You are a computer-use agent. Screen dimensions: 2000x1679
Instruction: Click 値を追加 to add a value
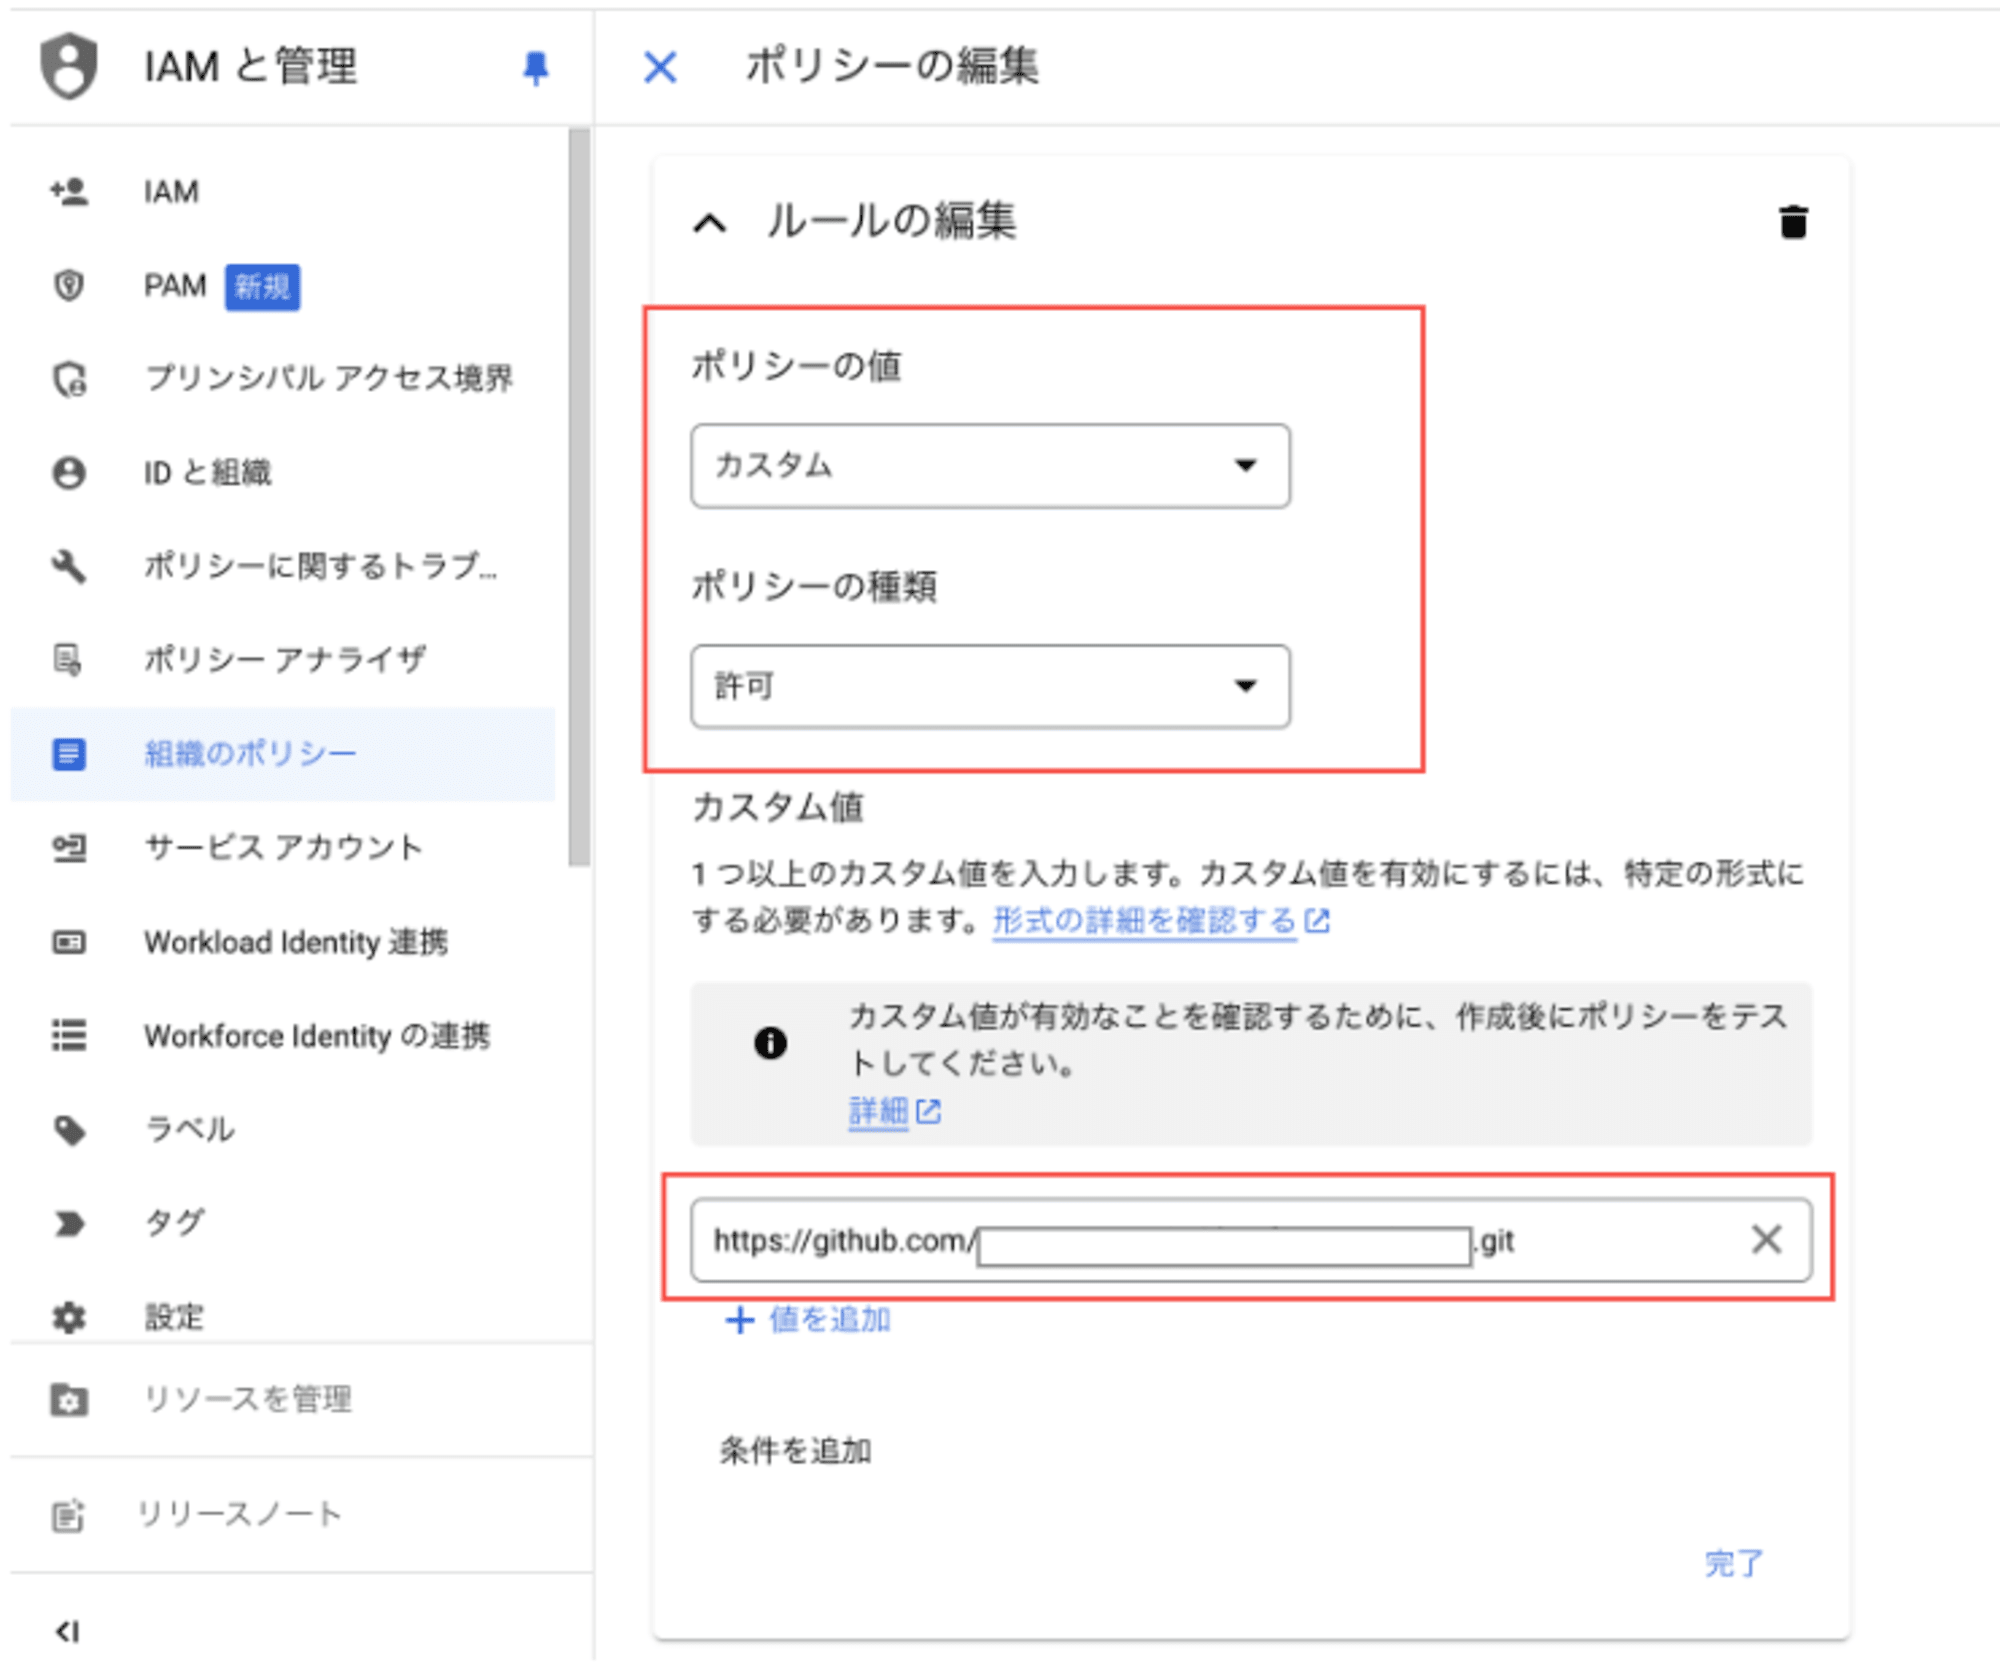coord(808,1320)
